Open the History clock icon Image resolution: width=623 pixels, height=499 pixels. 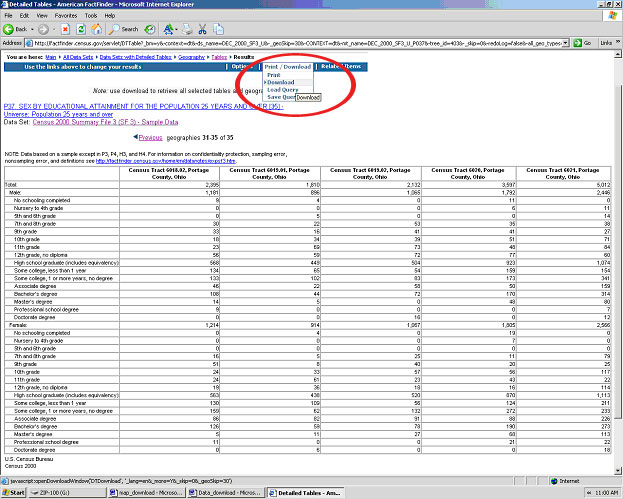[x=150, y=29]
